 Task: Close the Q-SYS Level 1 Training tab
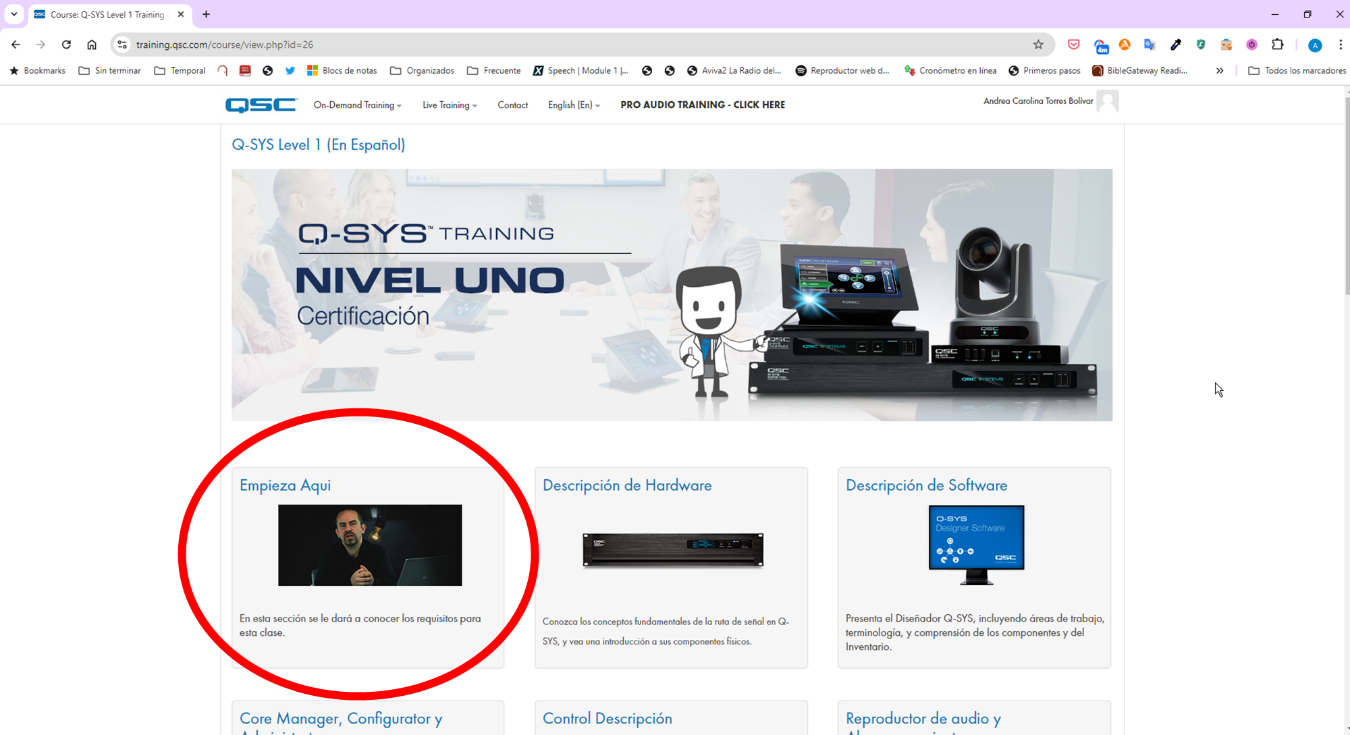click(180, 14)
